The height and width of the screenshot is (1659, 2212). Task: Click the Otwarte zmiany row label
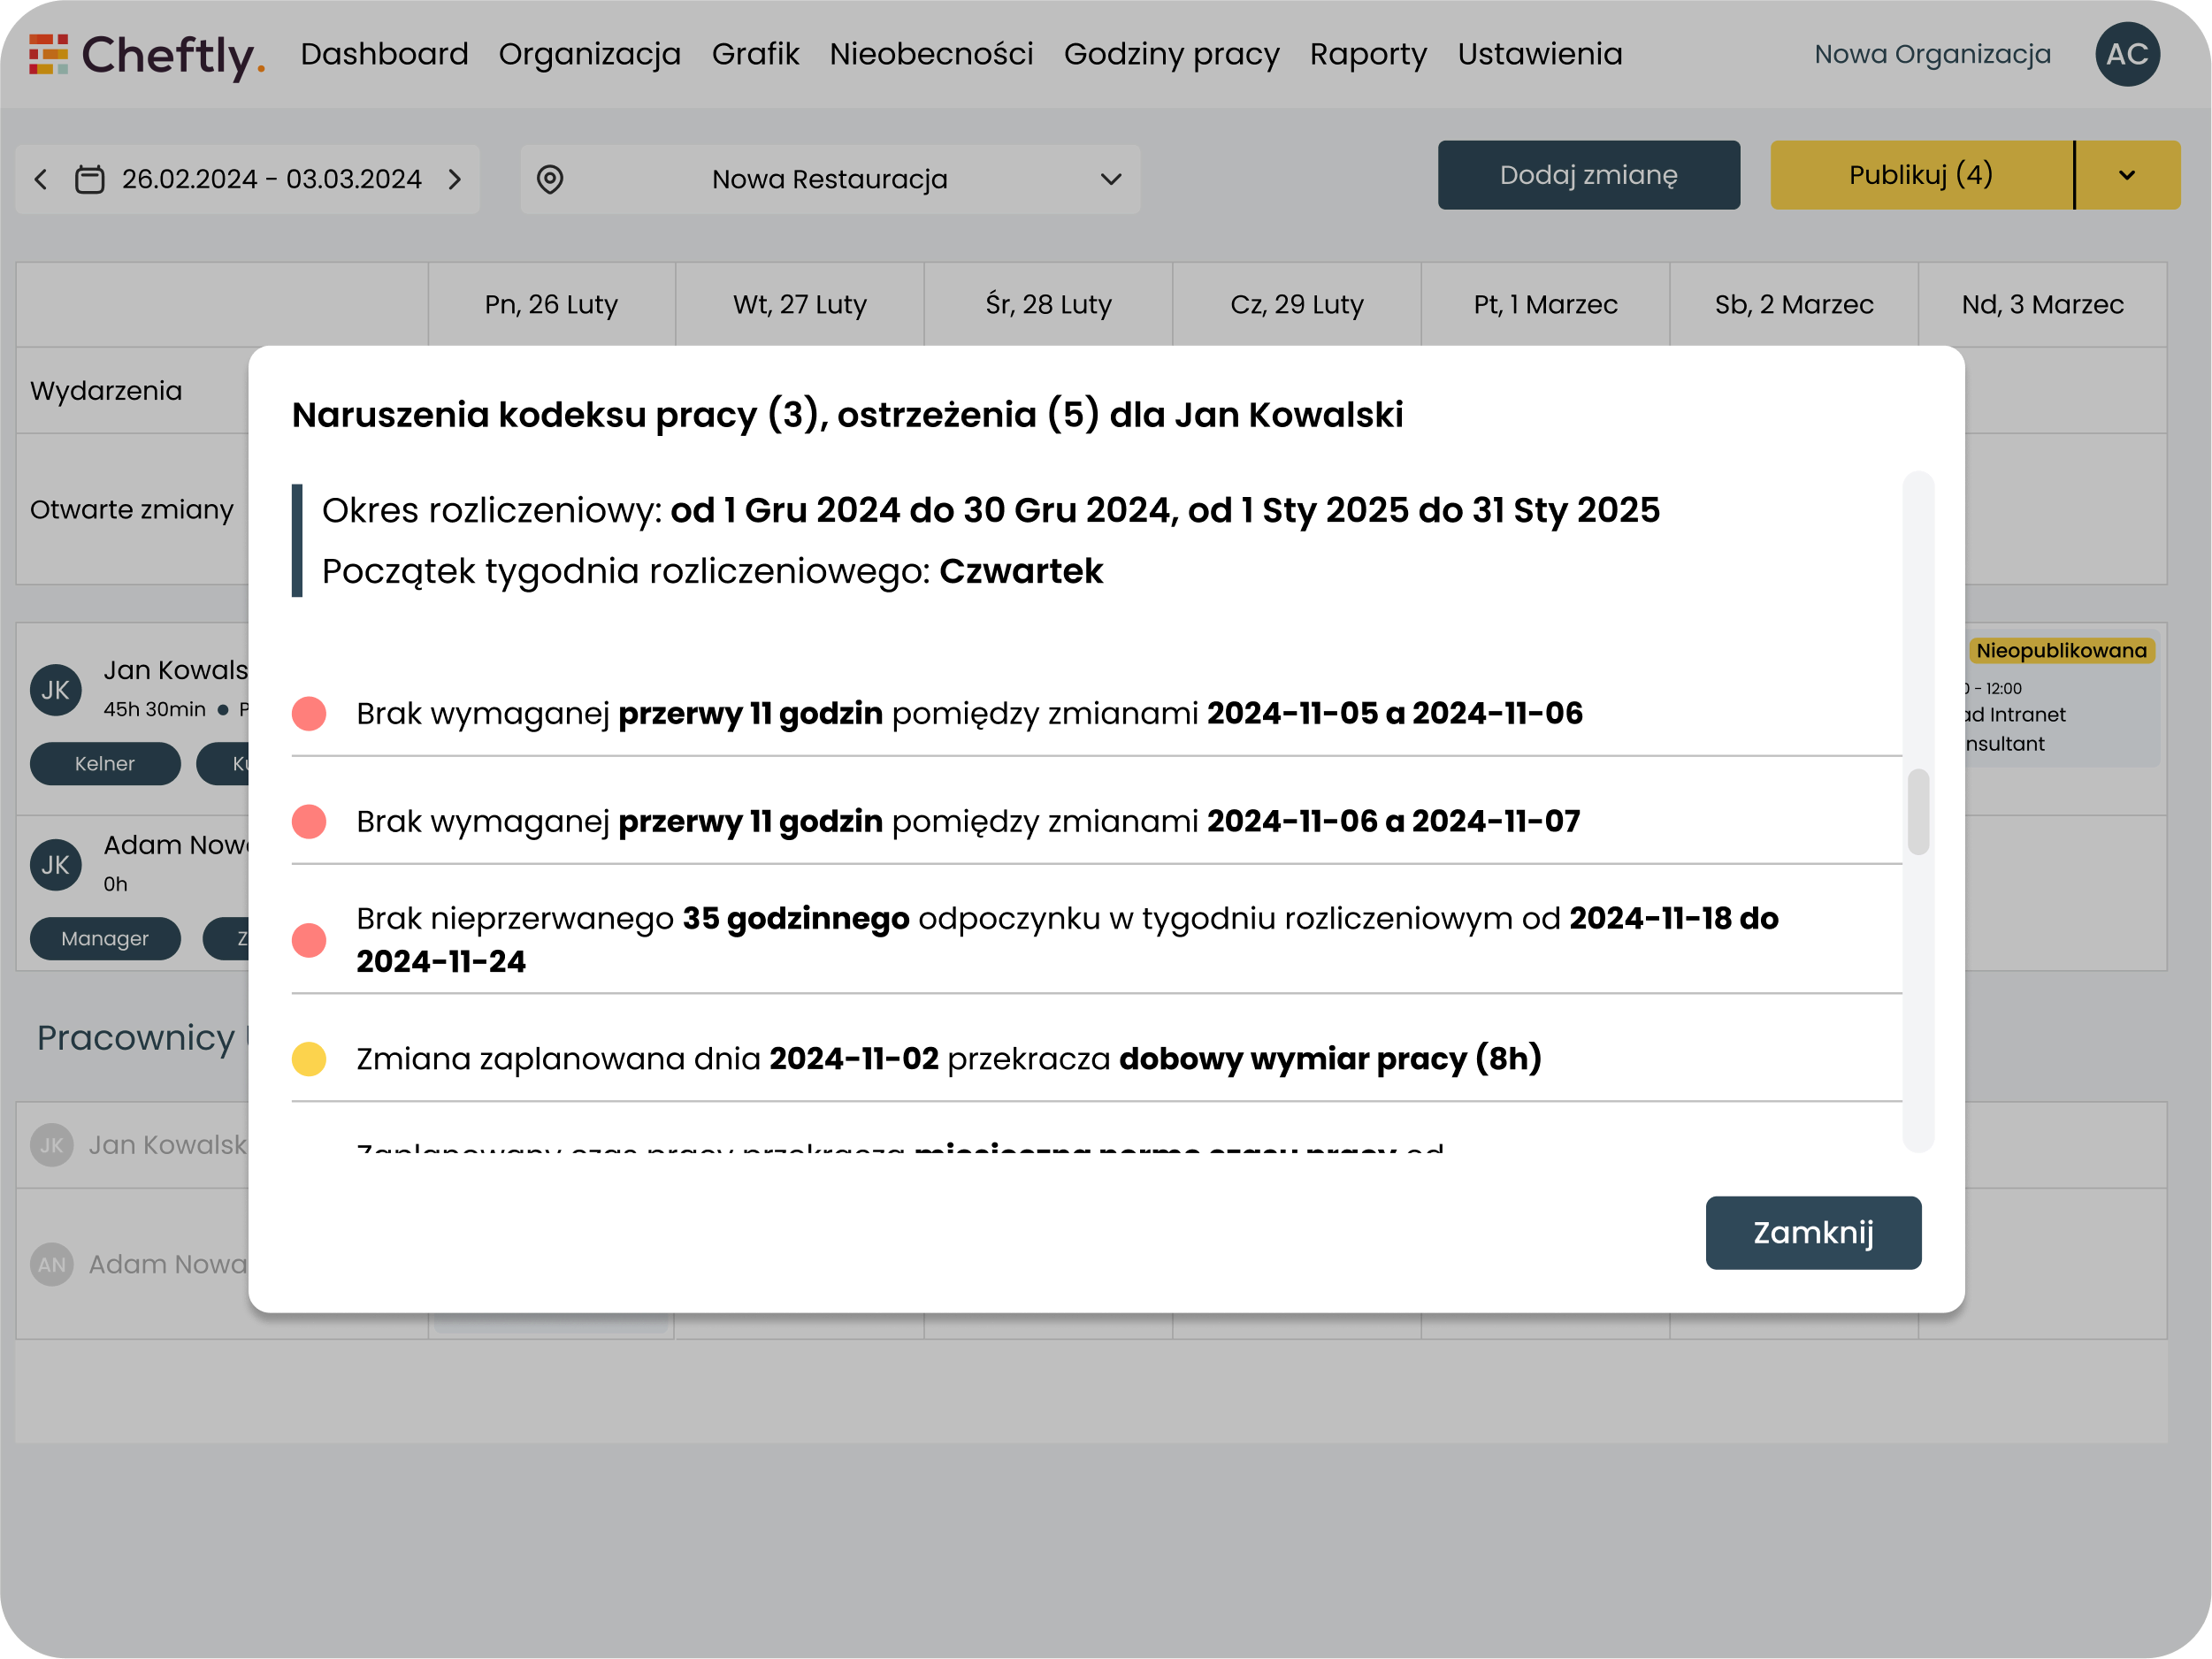click(x=131, y=510)
